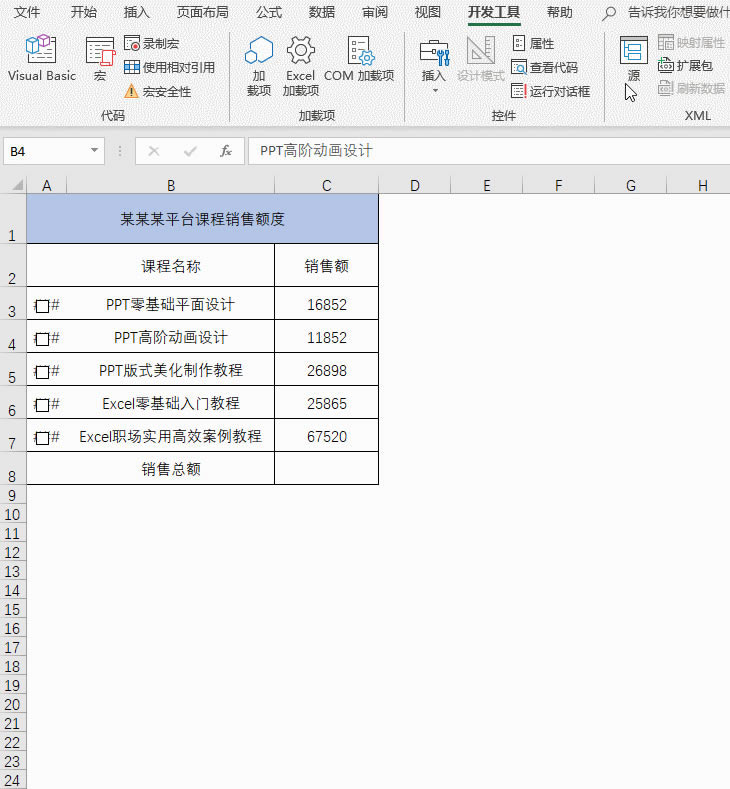Image resolution: width=730 pixels, height=789 pixels.
Task: Open the 宏 (Macros) dialog
Action: point(100,58)
